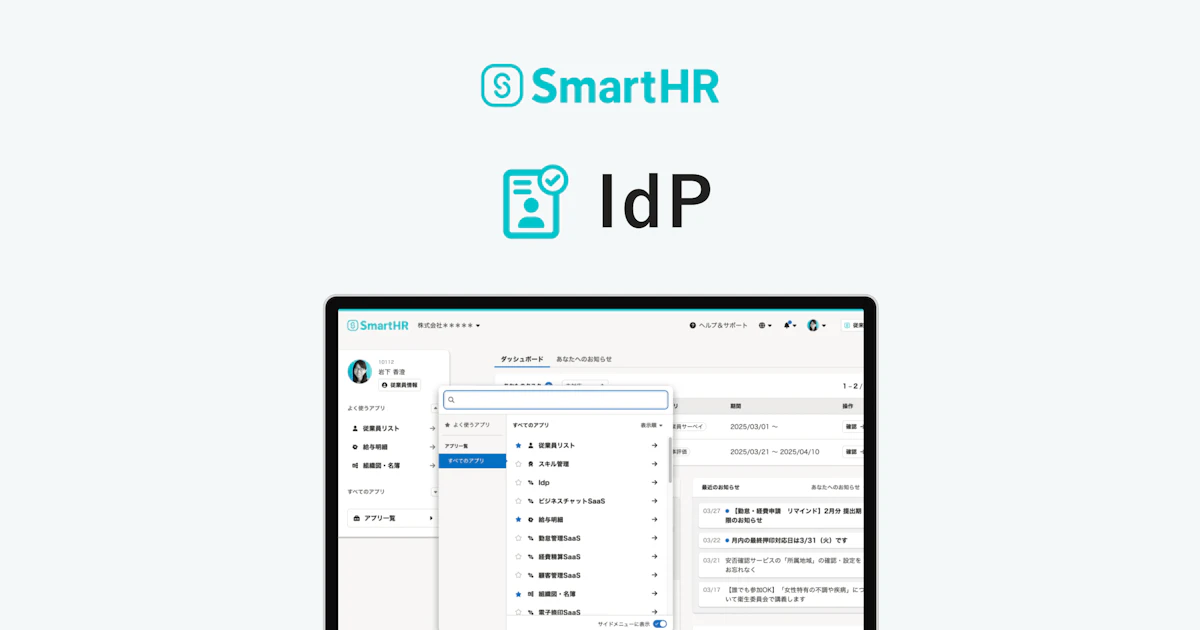Open ヘルプ＆サポート in the header
Viewport: 1200px width, 630px height.
coord(718,325)
